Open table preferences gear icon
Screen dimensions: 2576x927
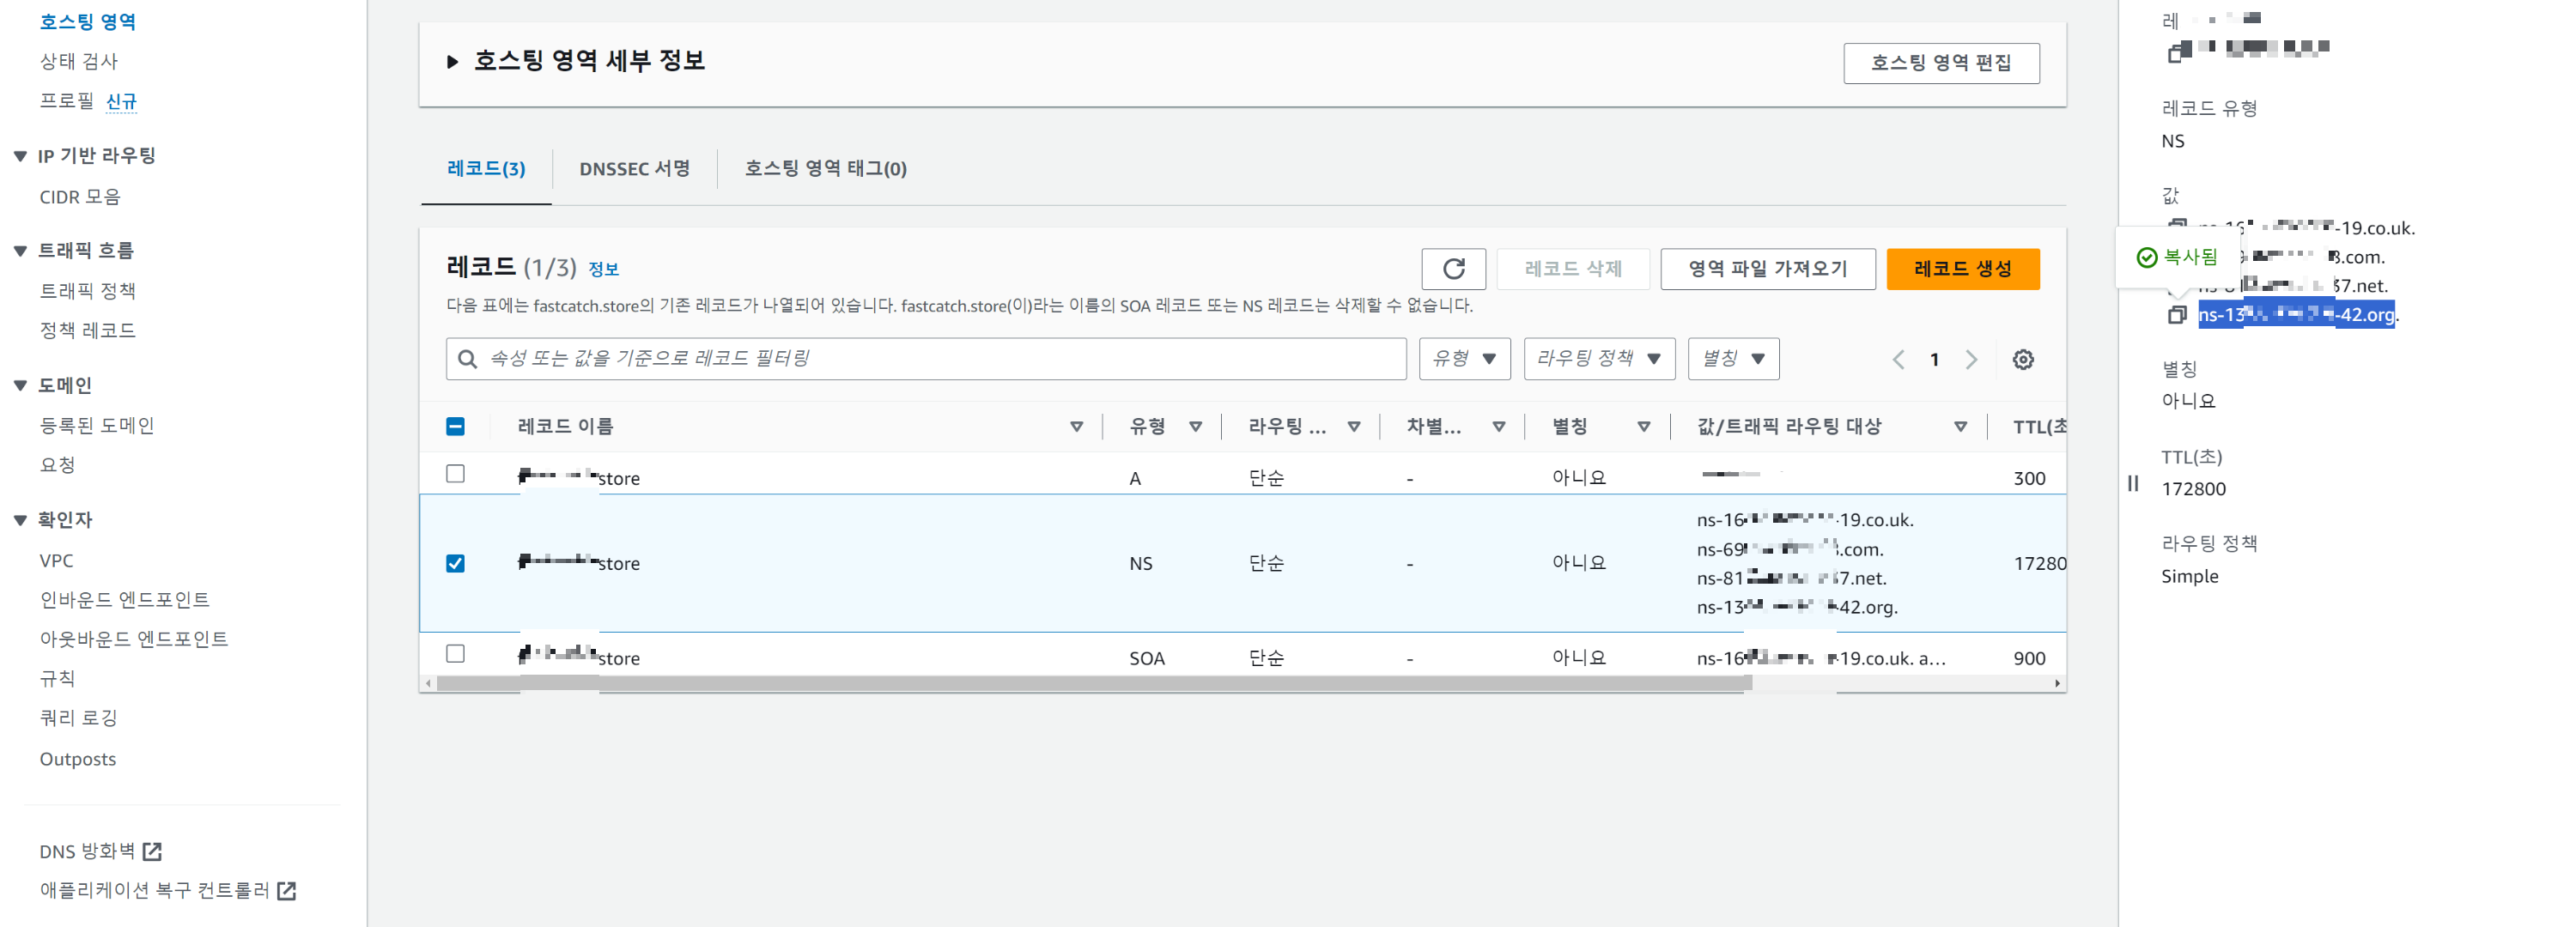pos(2022,359)
